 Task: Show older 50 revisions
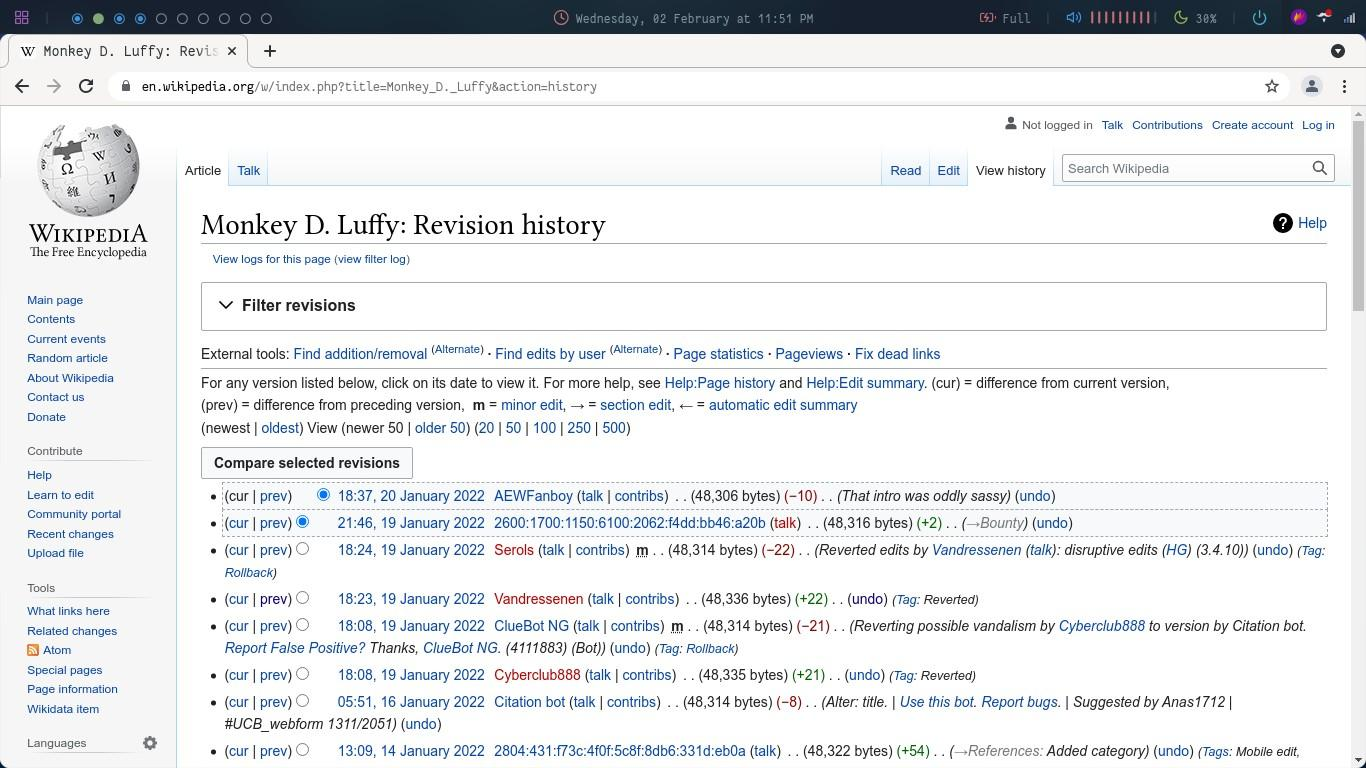pyautogui.click(x=440, y=428)
